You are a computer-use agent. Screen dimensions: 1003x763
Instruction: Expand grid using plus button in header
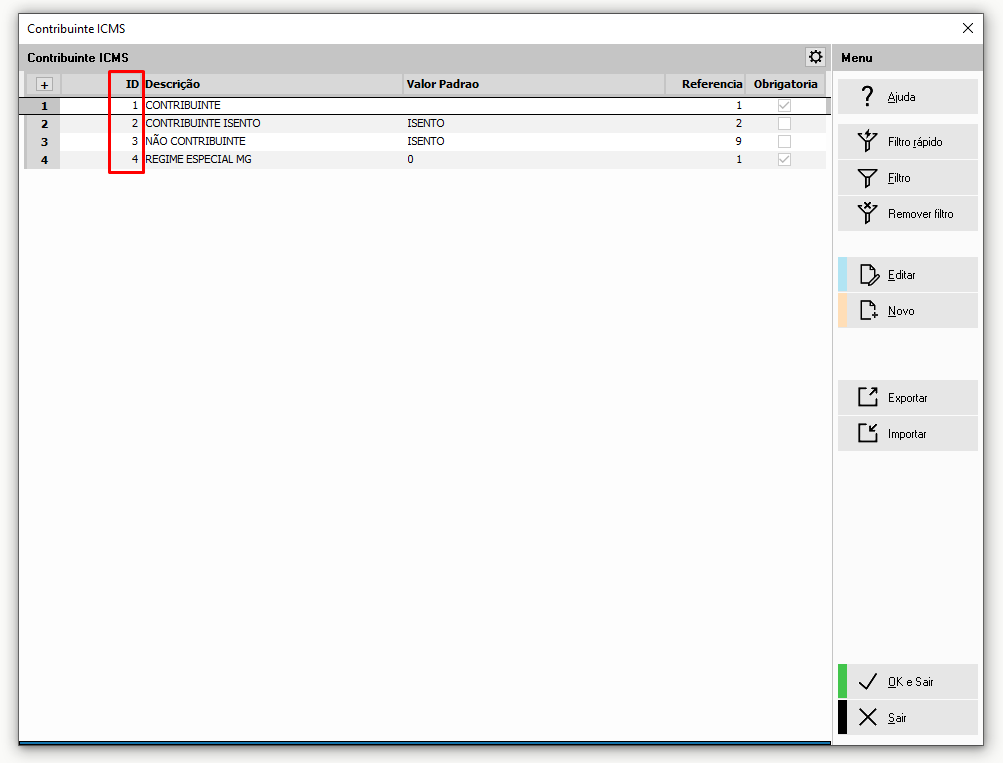(x=44, y=85)
